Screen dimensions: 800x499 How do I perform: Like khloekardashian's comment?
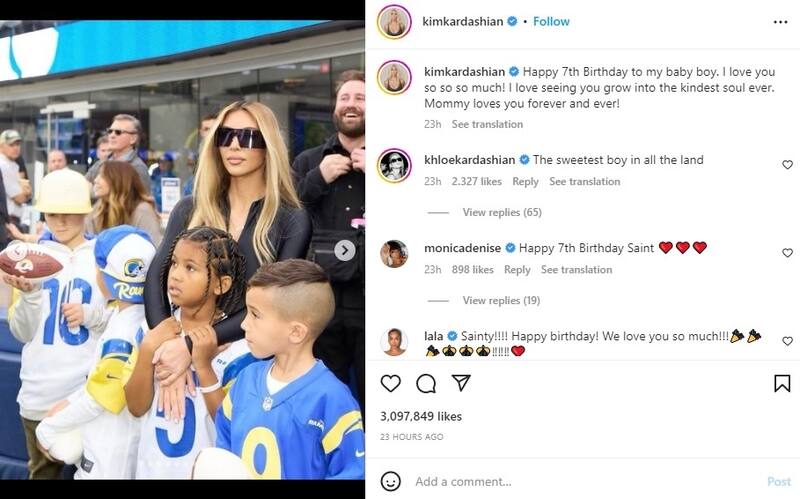point(787,164)
